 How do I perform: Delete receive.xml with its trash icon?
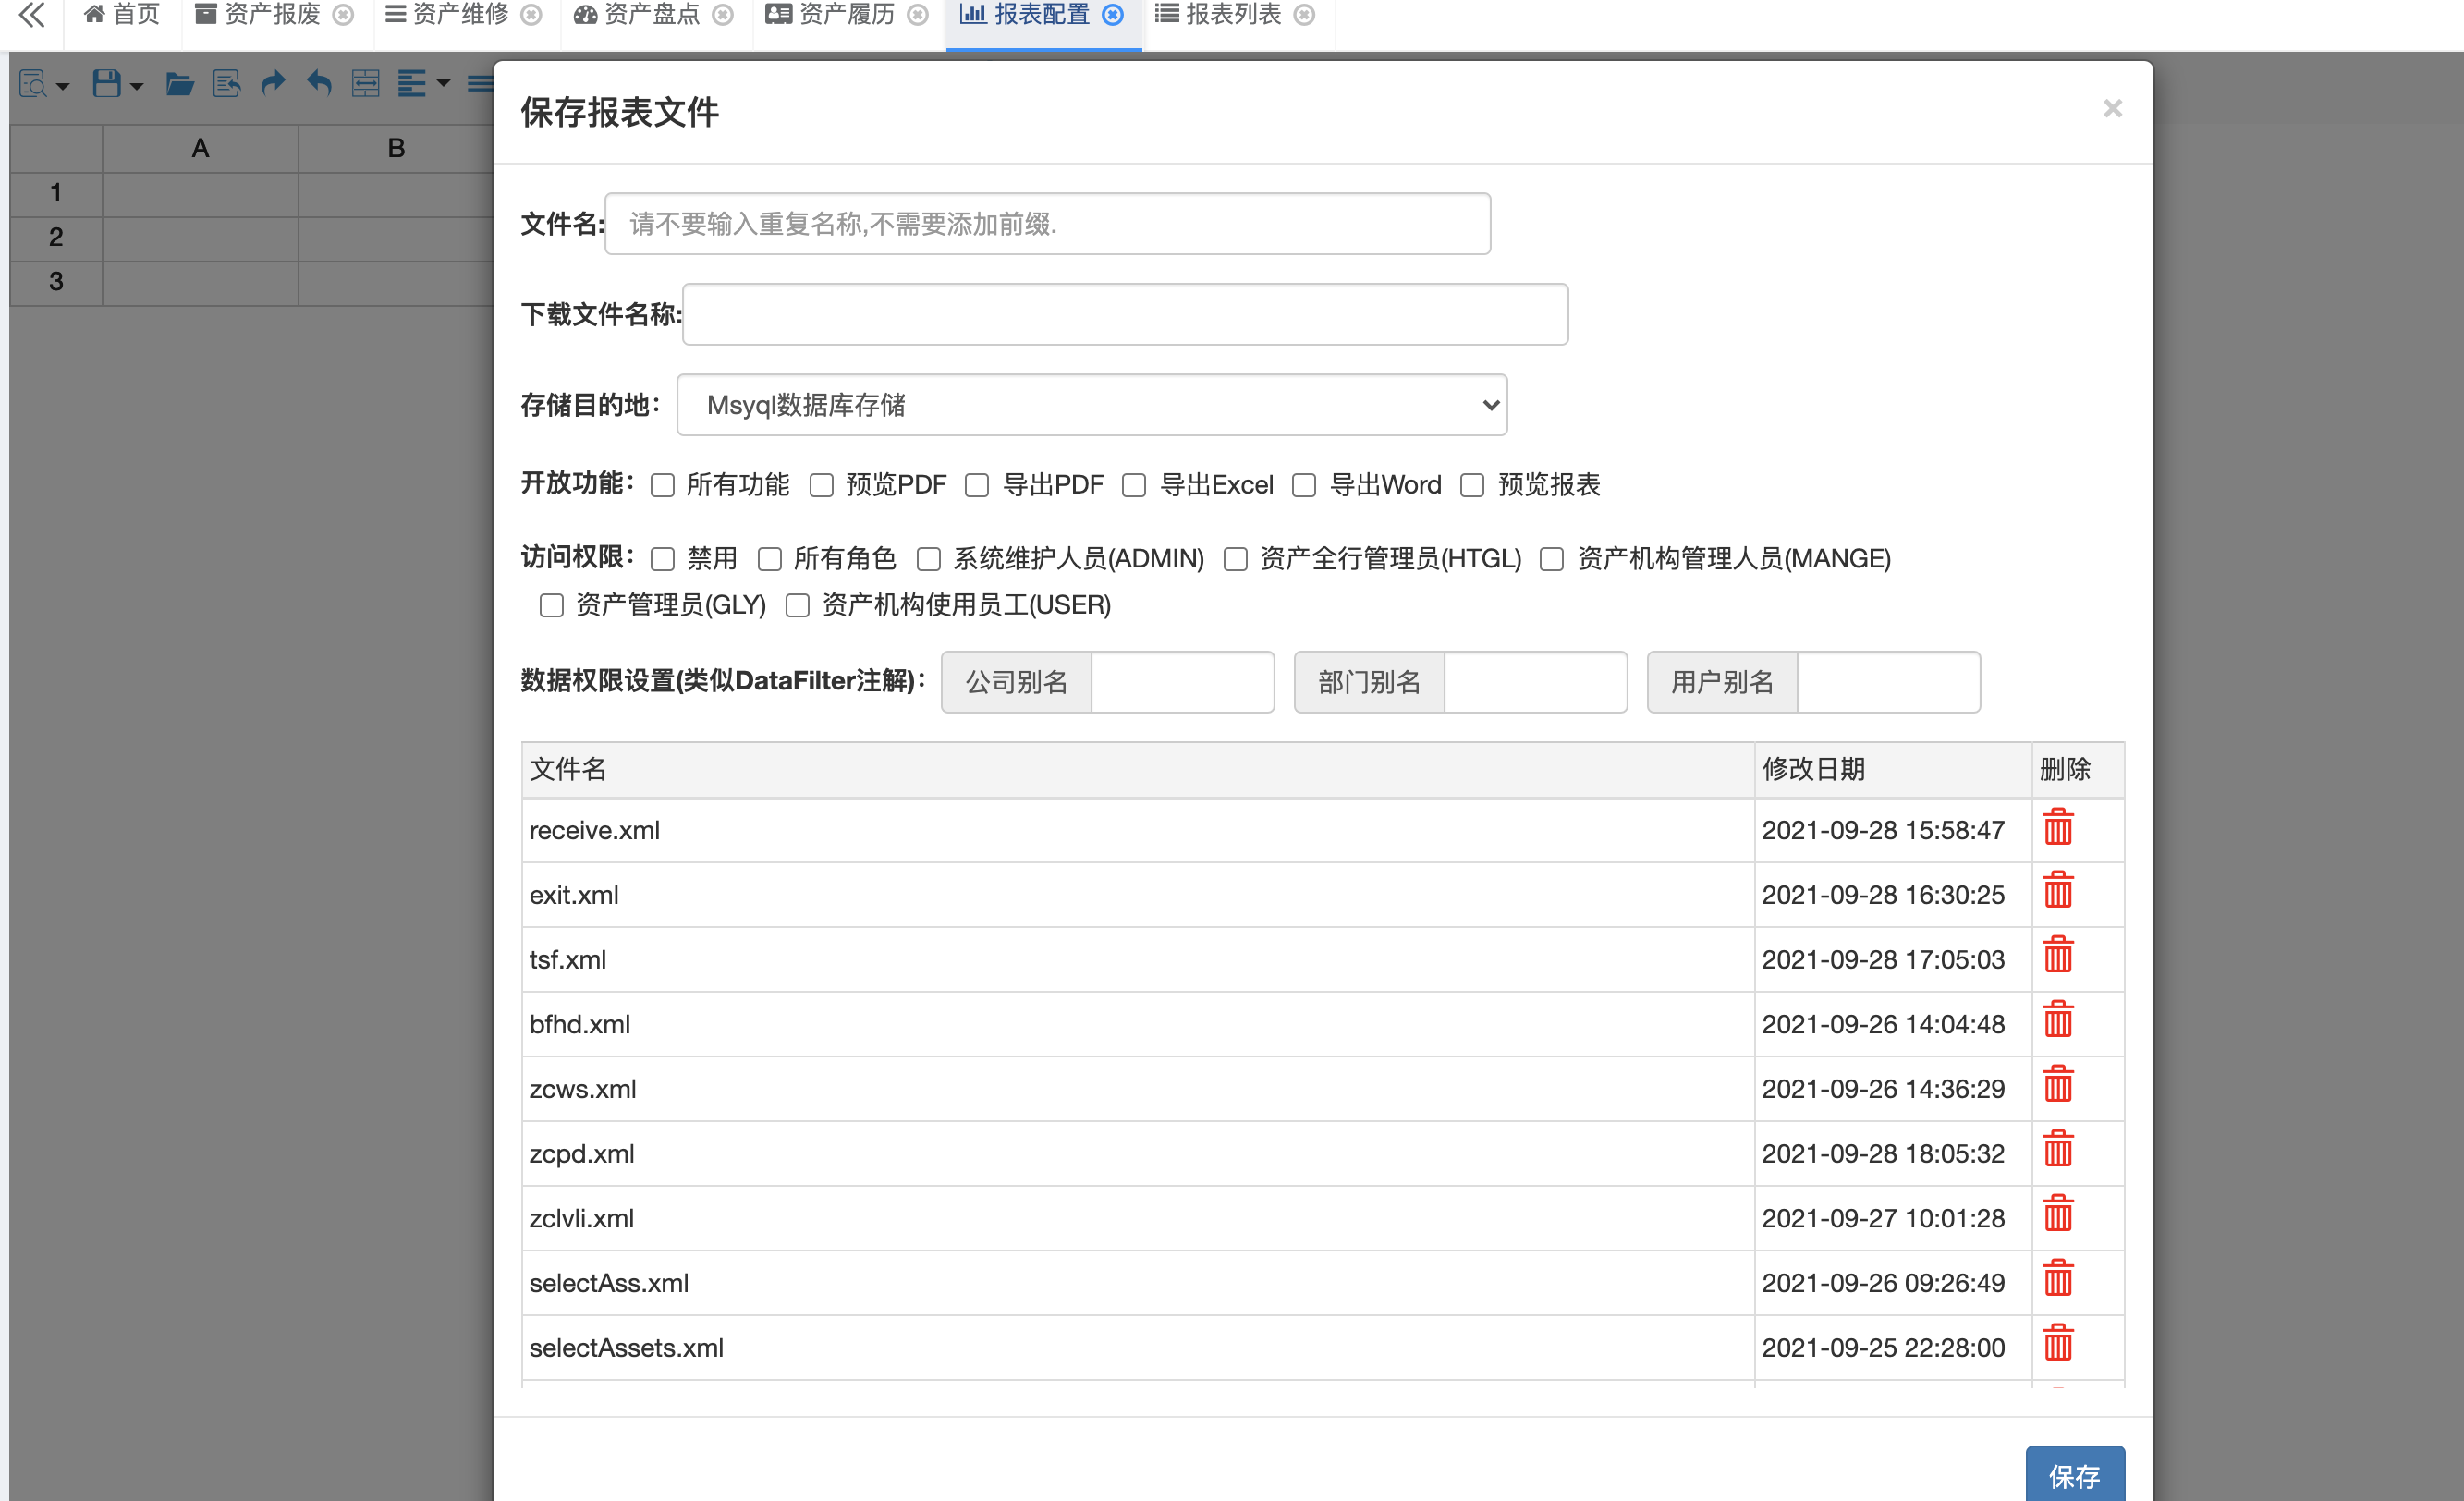pyautogui.click(x=2058, y=827)
